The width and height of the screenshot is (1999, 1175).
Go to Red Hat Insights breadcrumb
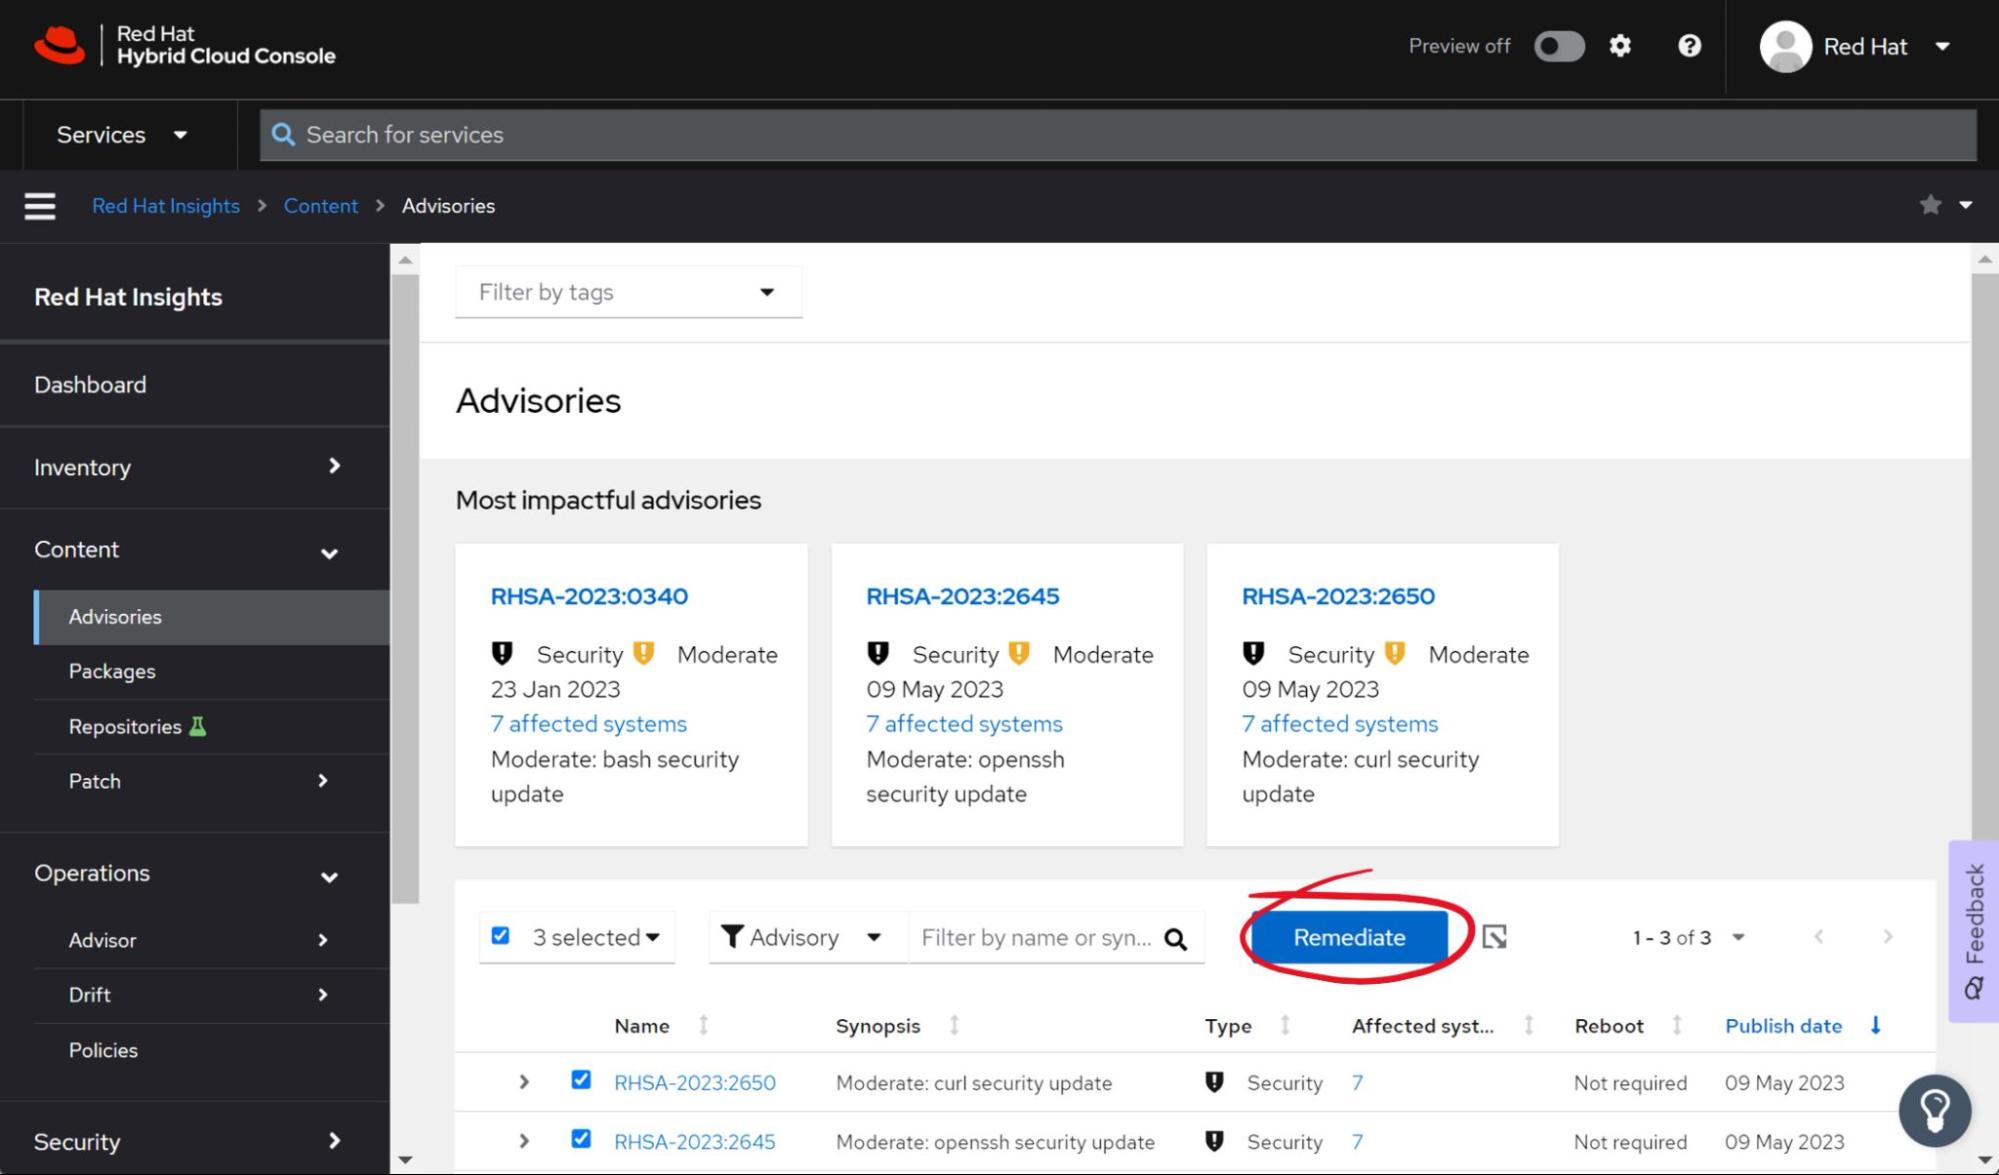[x=166, y=206]
